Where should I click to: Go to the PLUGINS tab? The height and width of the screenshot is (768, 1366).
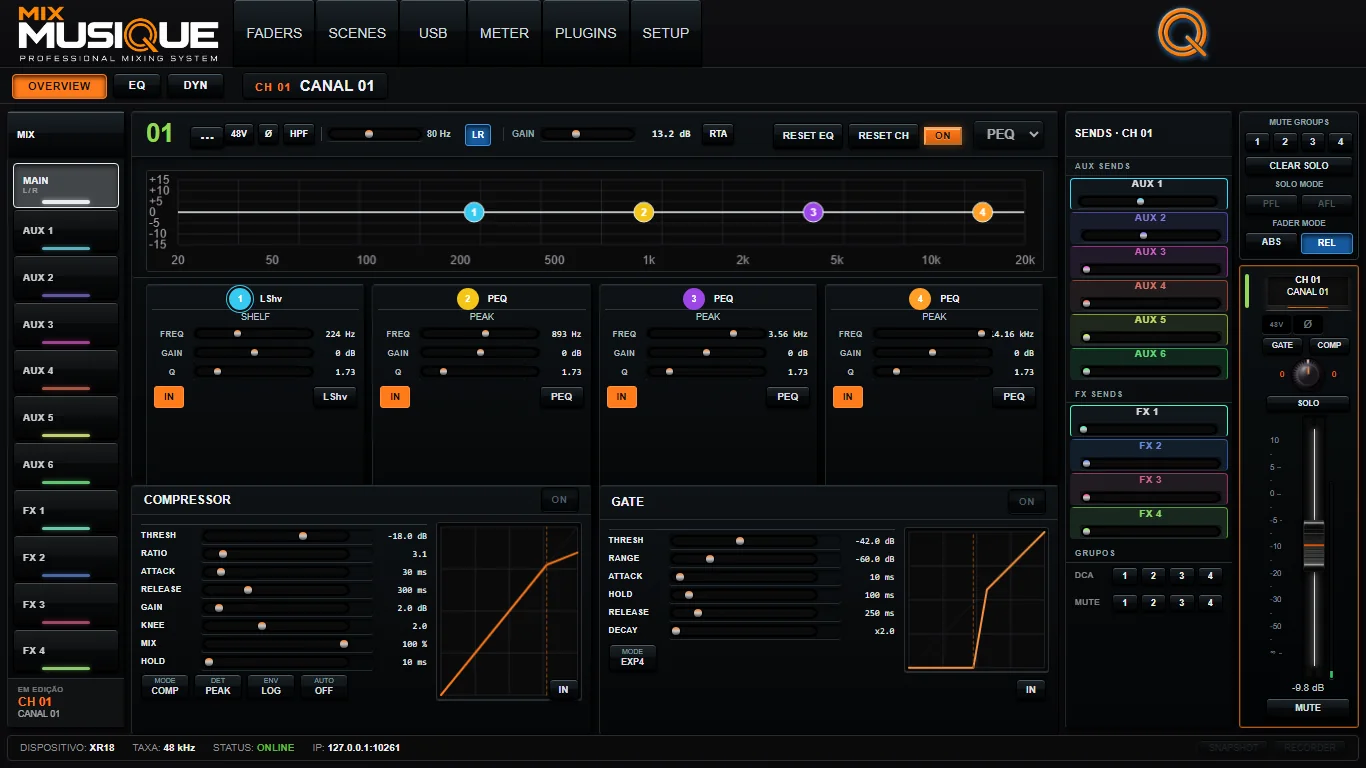pos(586,33)
